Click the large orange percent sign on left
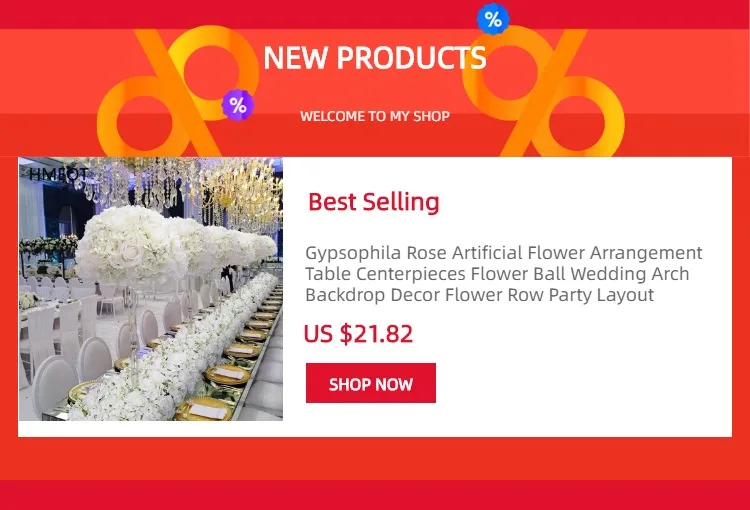750x510 pixels. click(x=178, y=92)
